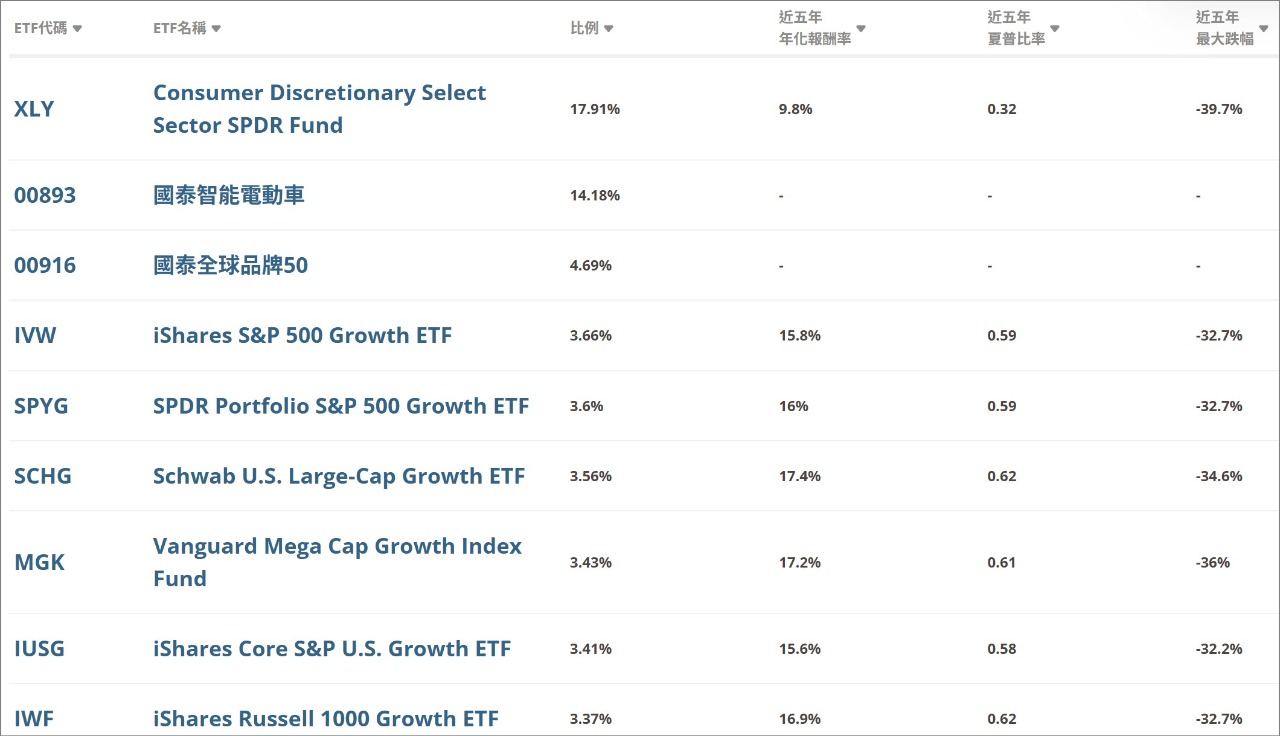Open the XLY ticker link
This screenshot has height=736, width=1280.
click(34, 109)
